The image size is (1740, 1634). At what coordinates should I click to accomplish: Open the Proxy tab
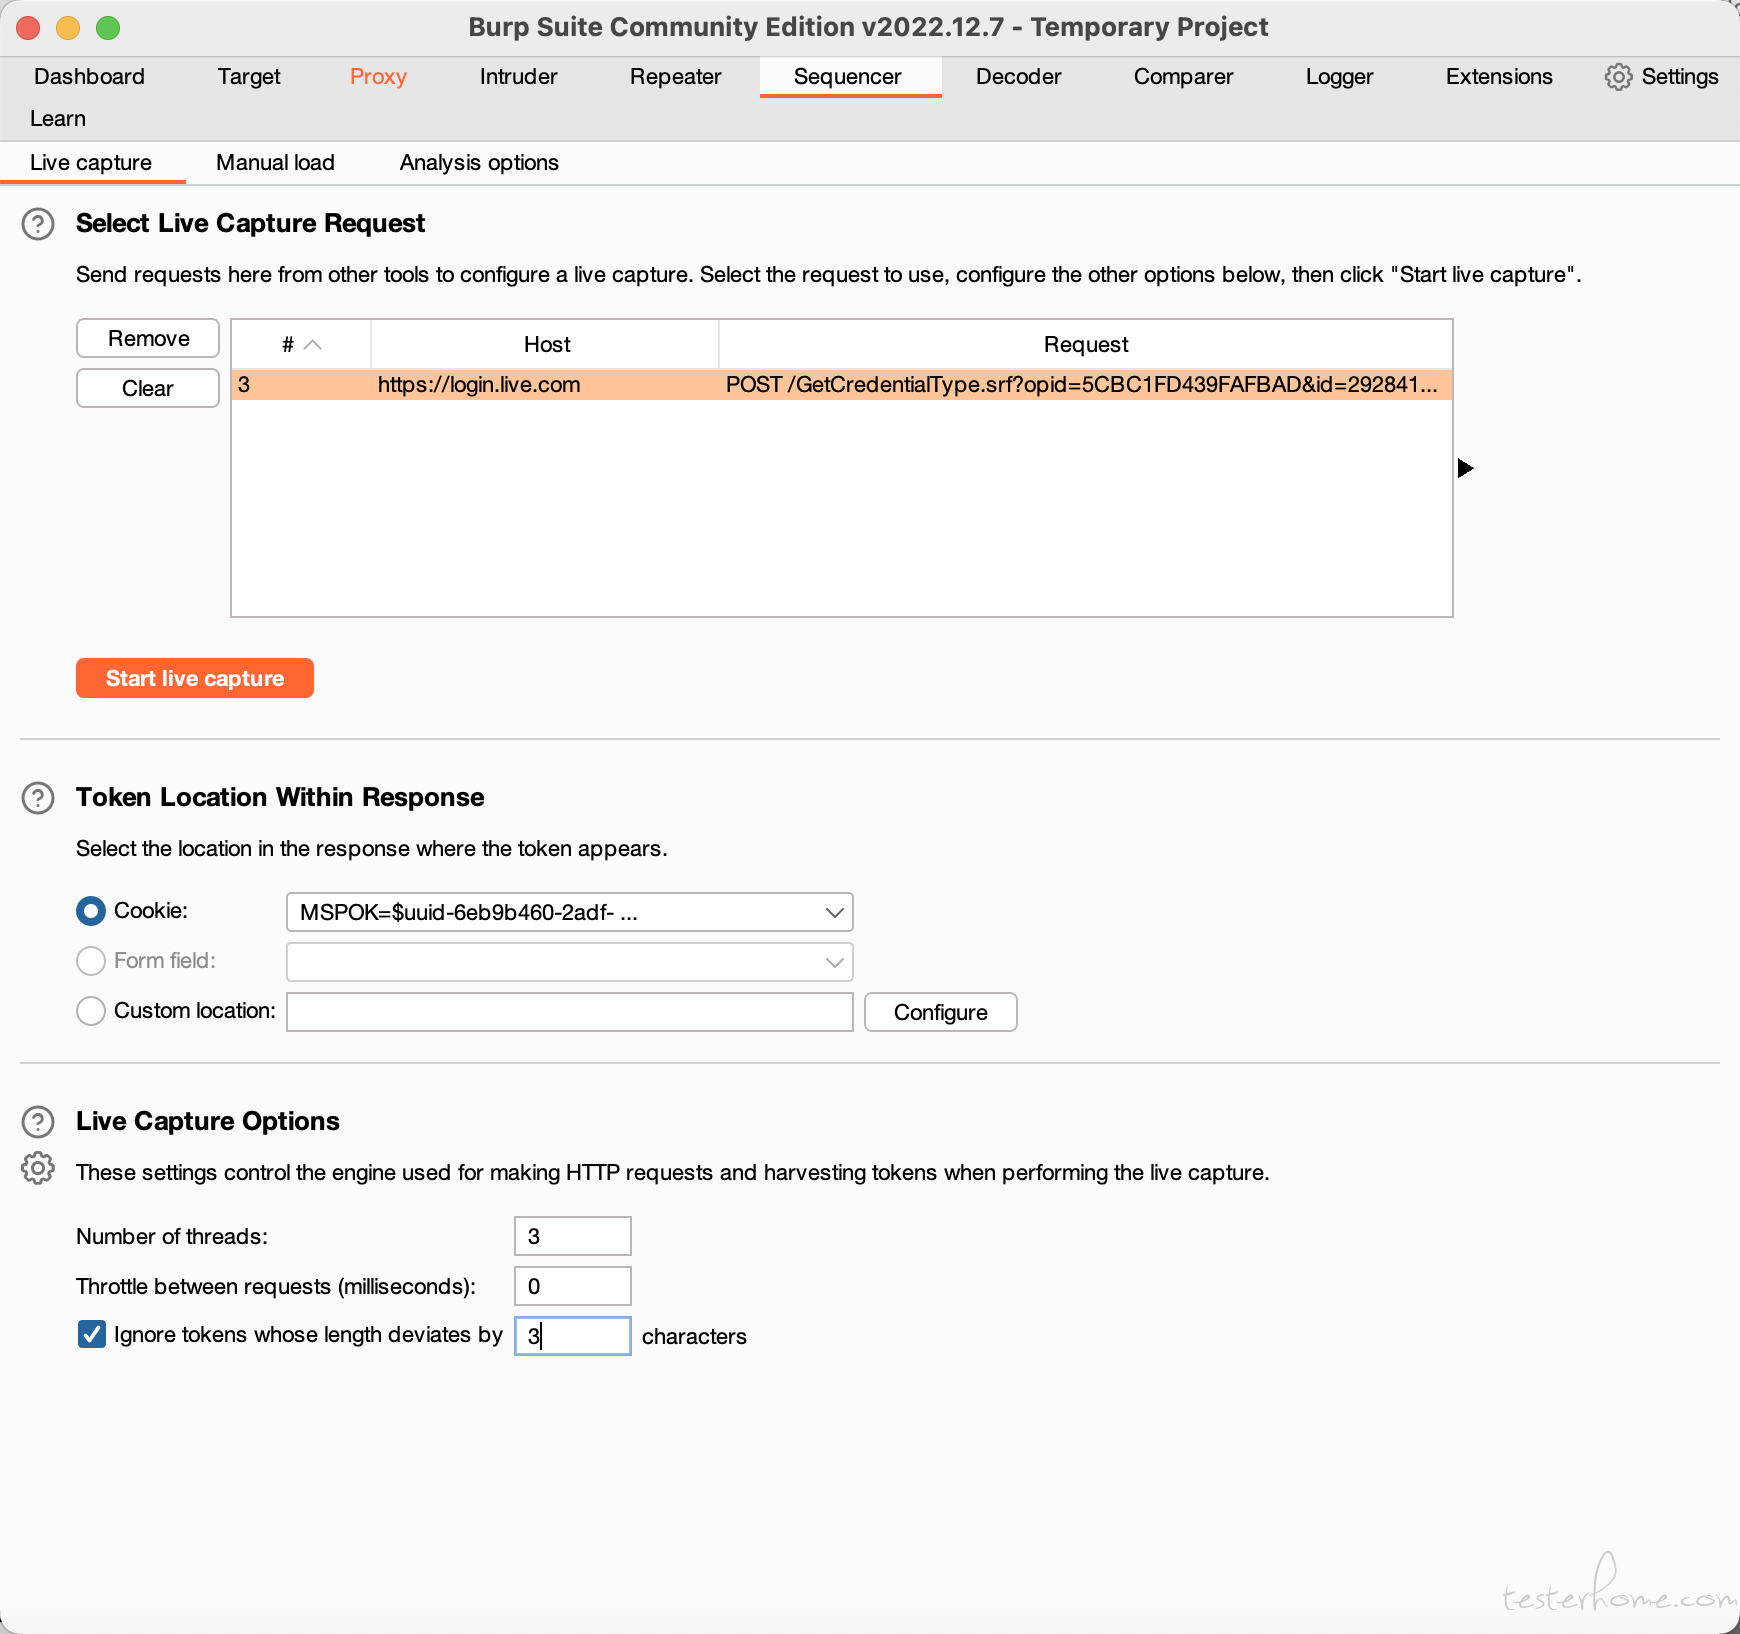click(378, 77)
